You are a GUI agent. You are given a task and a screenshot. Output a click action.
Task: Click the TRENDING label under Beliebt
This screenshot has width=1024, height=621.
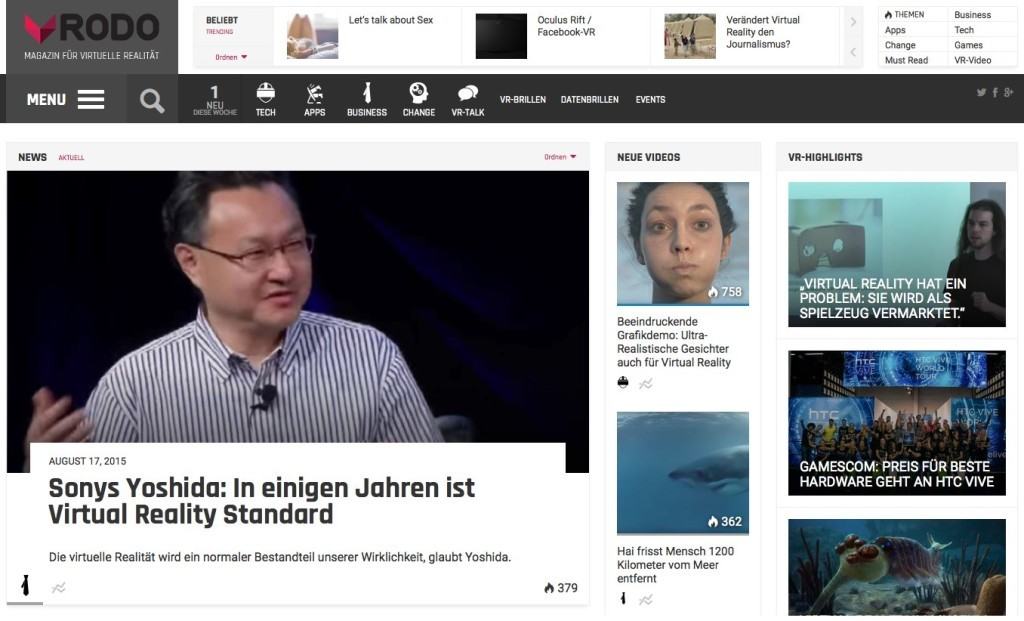point(219,31)
